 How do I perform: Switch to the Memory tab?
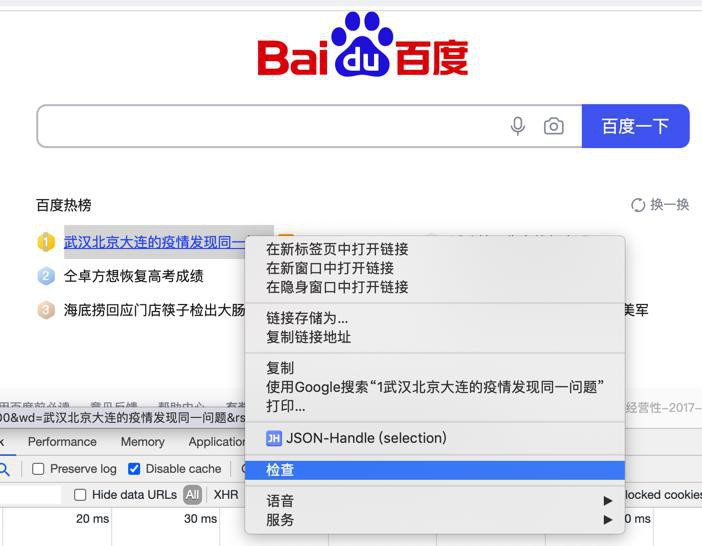point(143,442)
